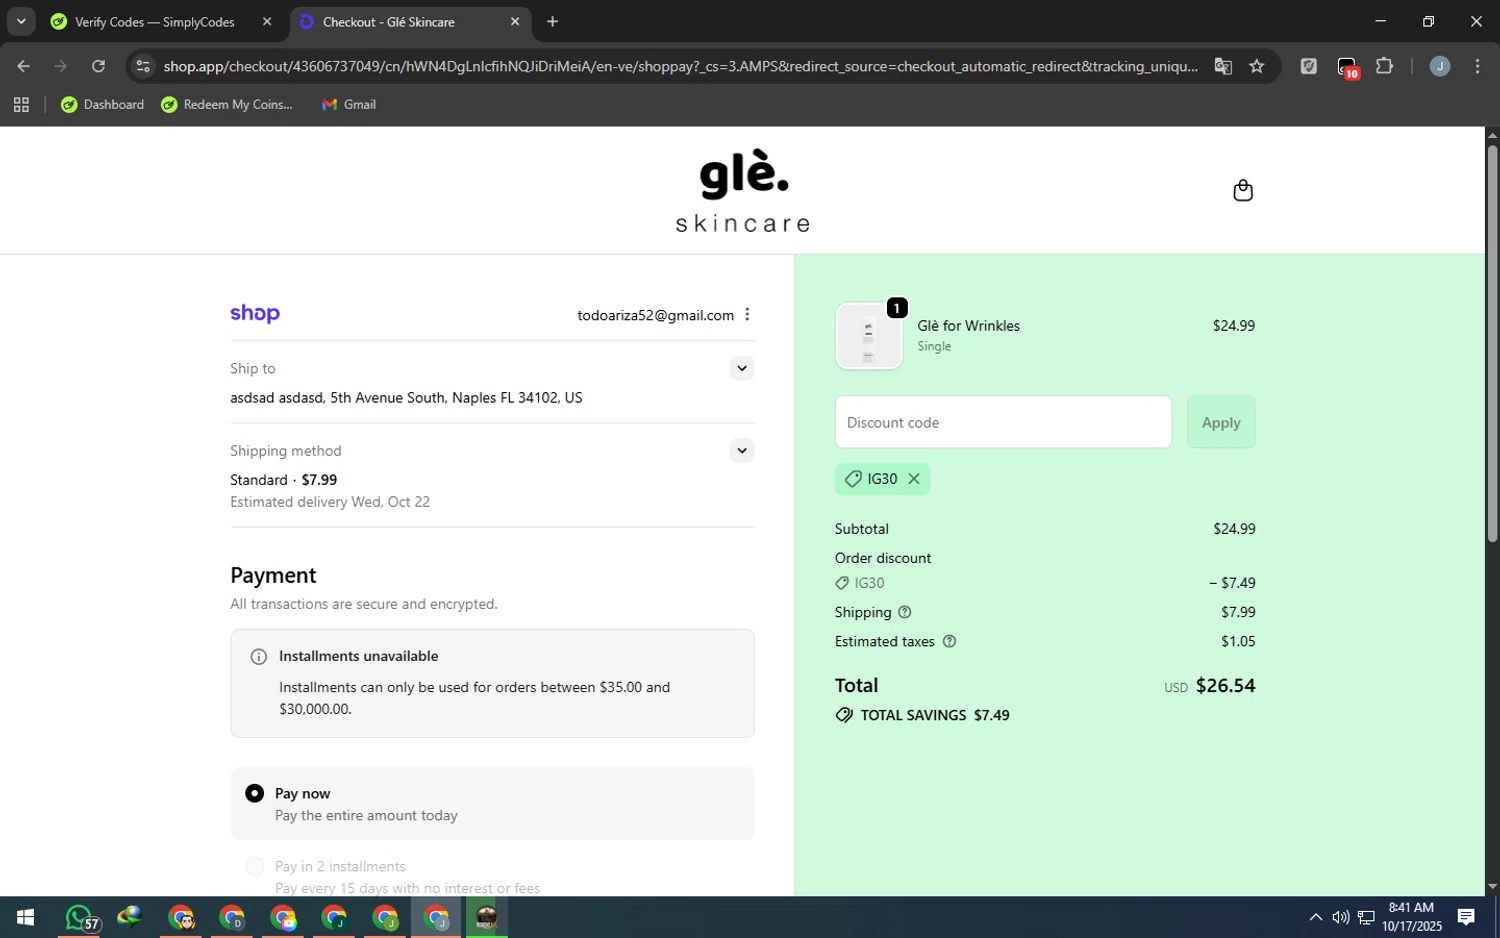This screenshot has height=938, width=1500.
Task: Click TOTAL SAVINGS $7.49 text
Action: point(935,715)
